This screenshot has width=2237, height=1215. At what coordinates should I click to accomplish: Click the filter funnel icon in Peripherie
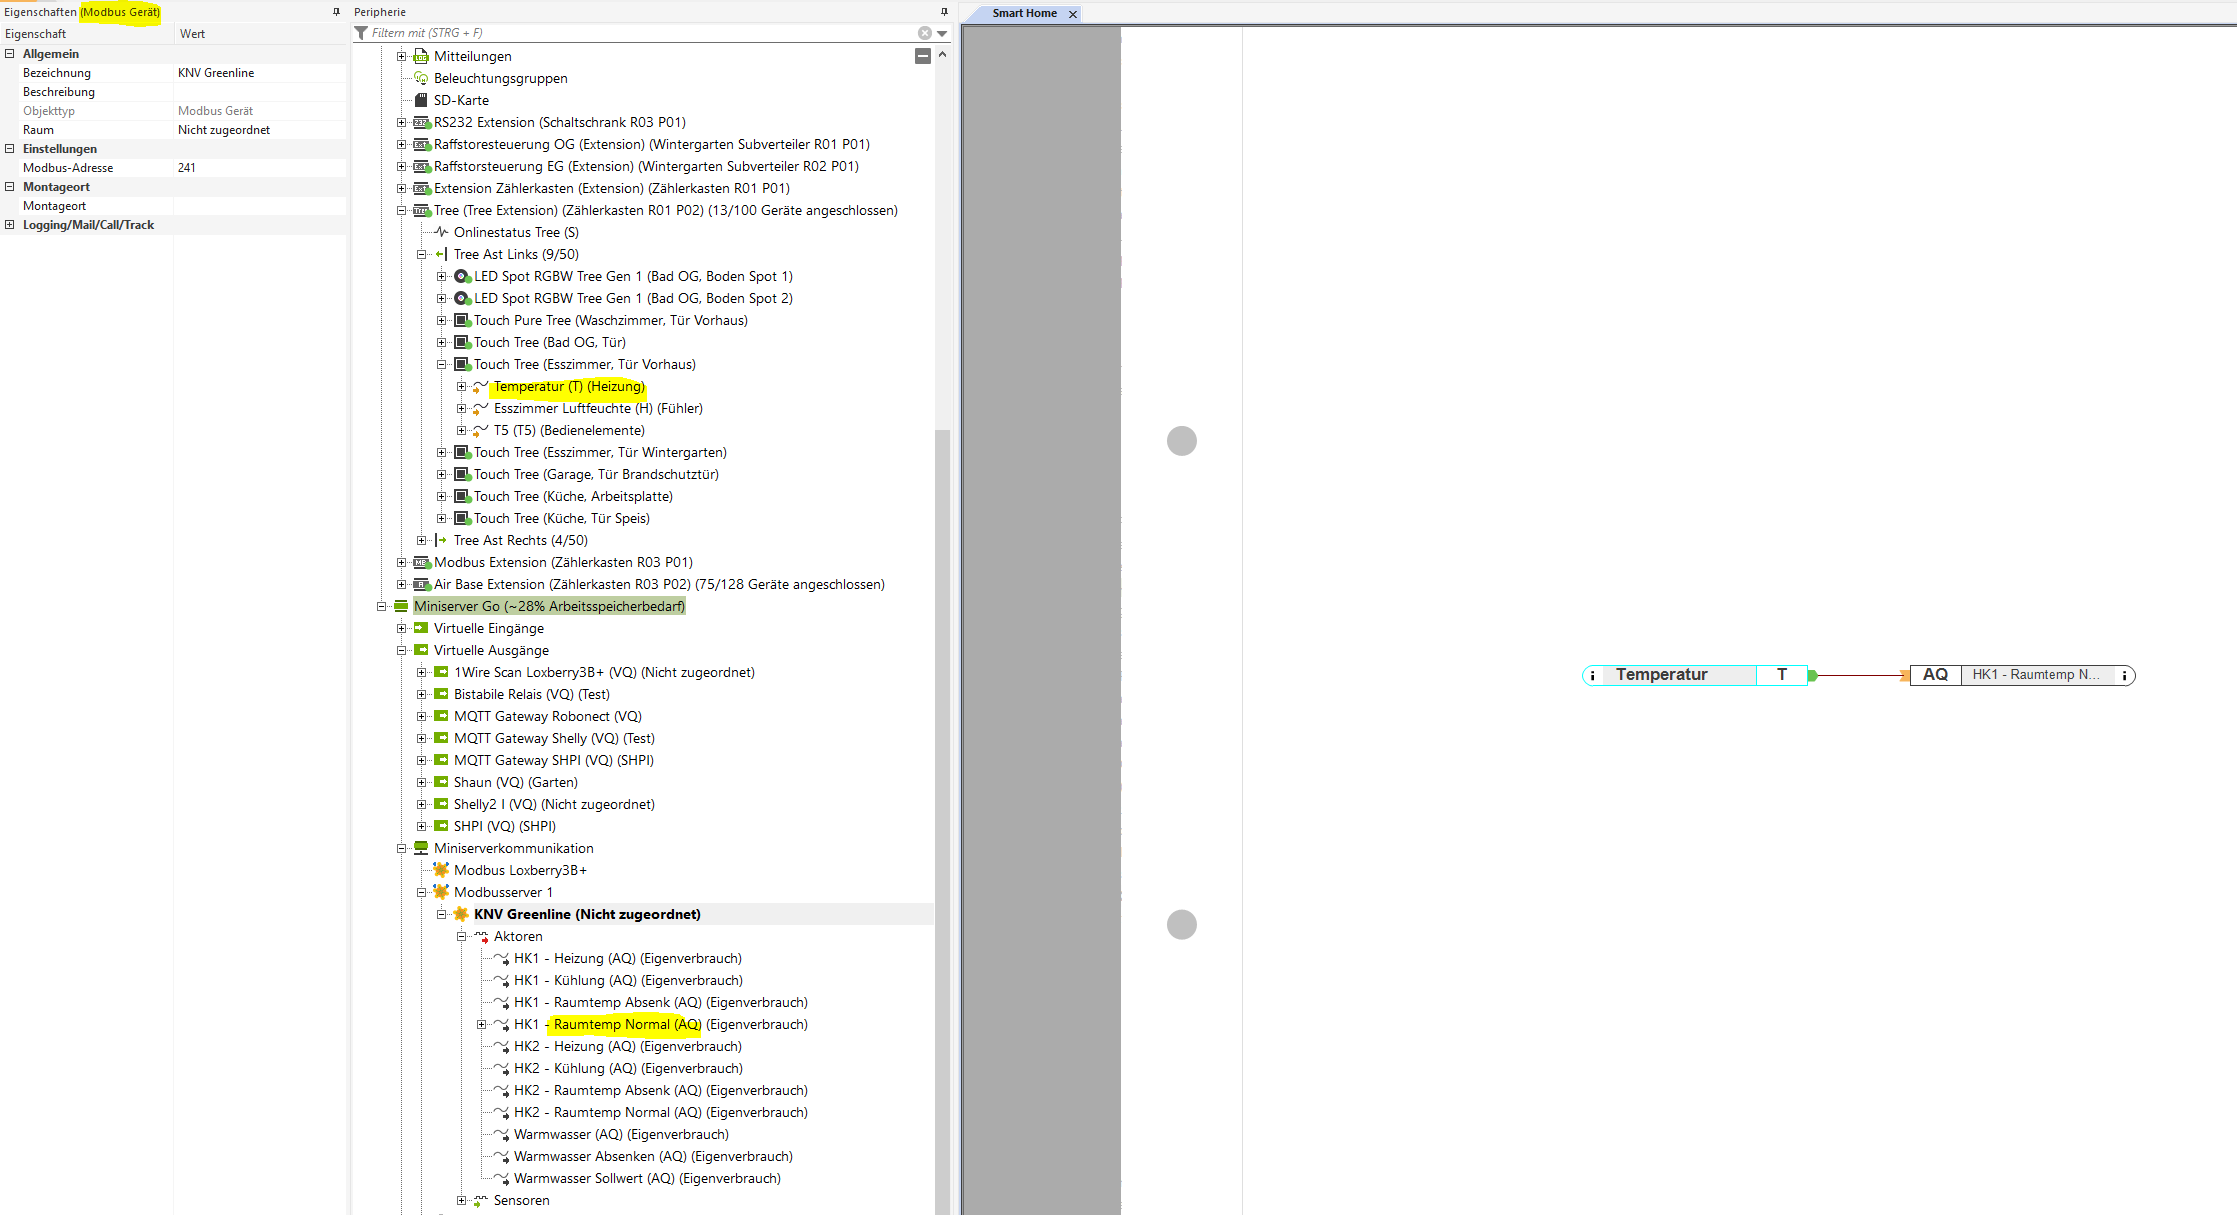tap(361, 33)
